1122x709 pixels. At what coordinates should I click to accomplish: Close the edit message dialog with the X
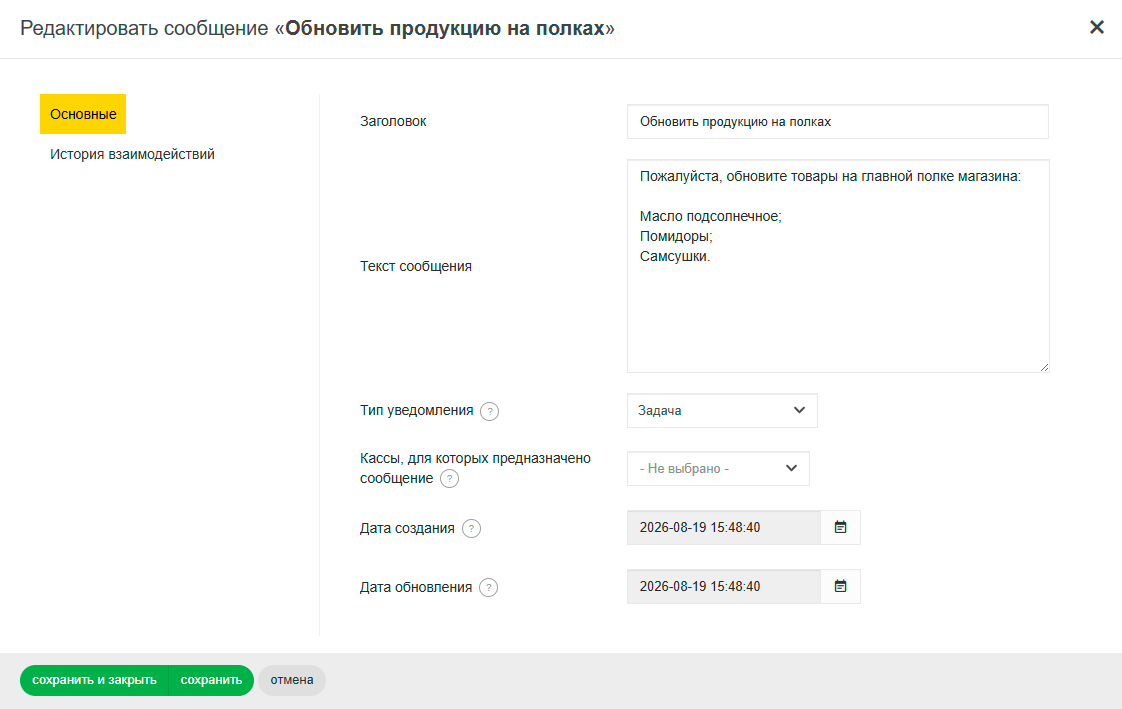tap(1096, 27)
